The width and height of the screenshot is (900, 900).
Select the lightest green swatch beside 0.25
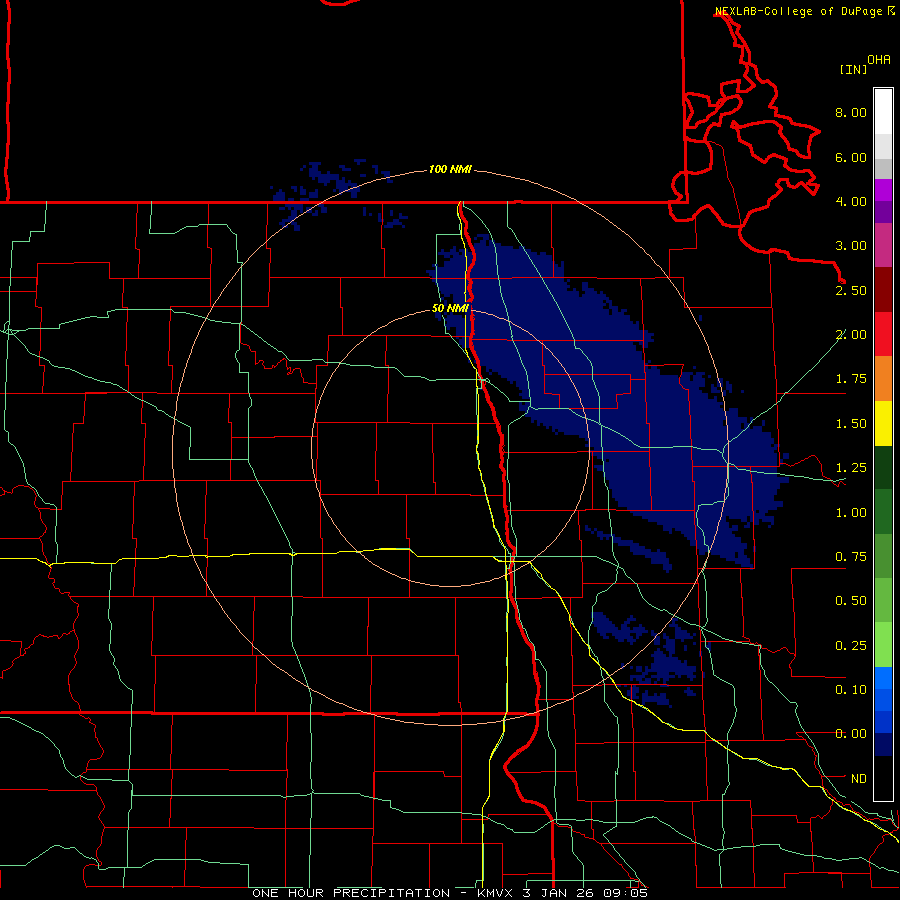point(883,645)
